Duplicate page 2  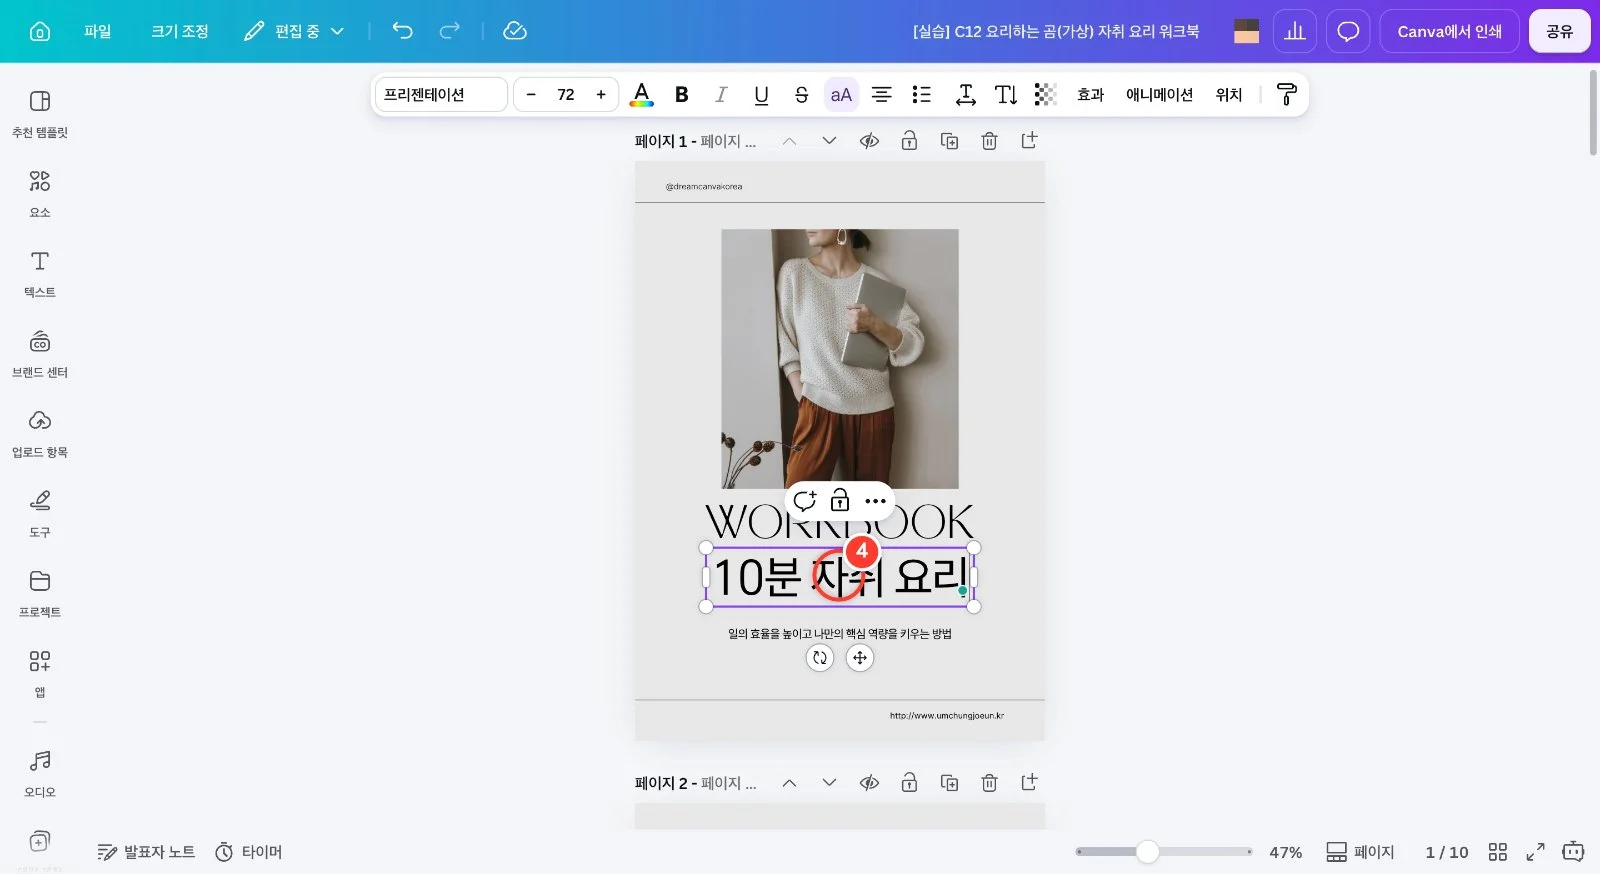pyautogui.click(x=949, y=783)
